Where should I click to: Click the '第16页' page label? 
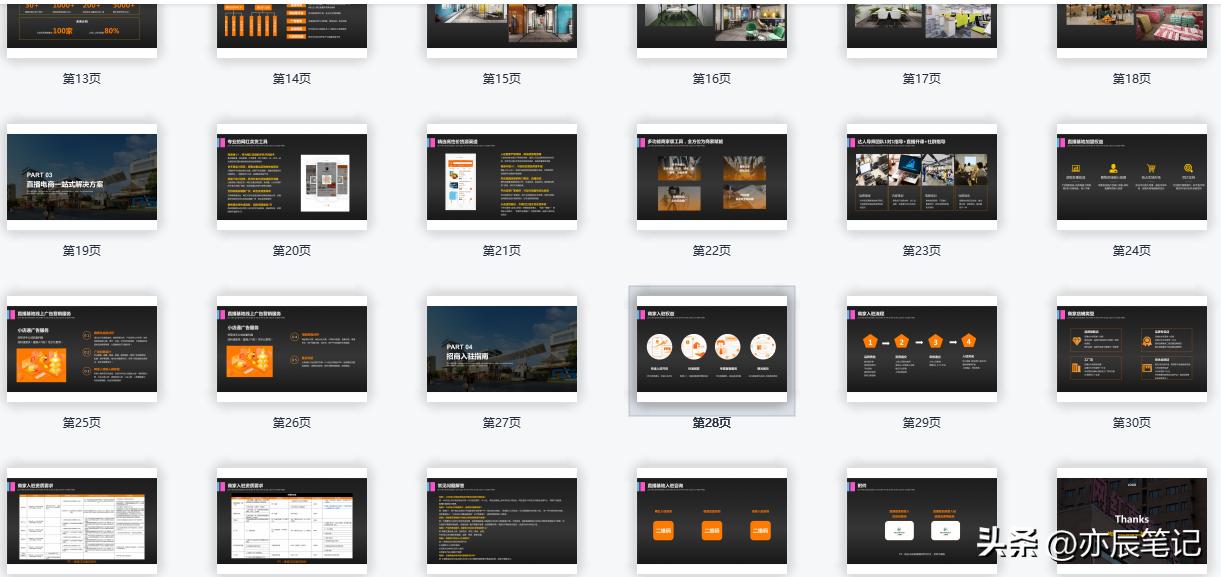pos(712,79)
